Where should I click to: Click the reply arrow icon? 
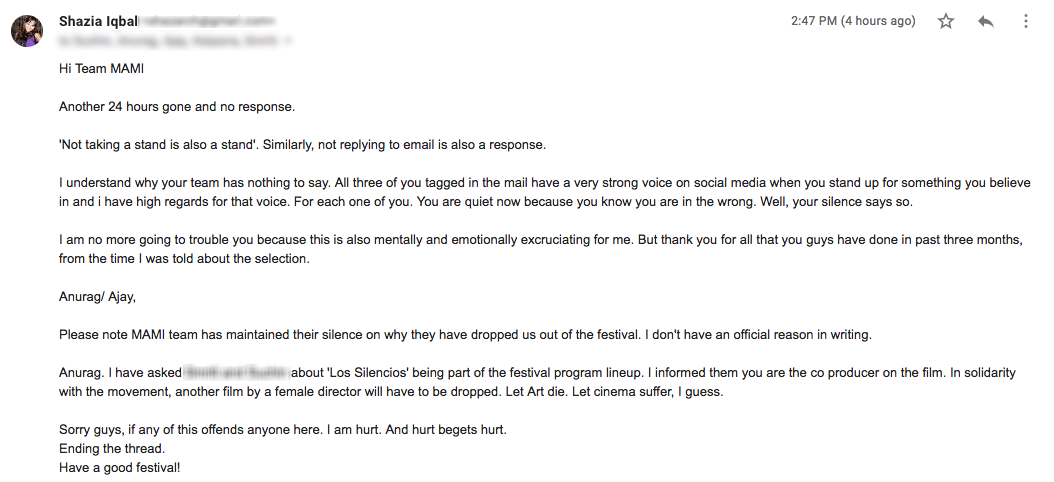click(985, 22)
